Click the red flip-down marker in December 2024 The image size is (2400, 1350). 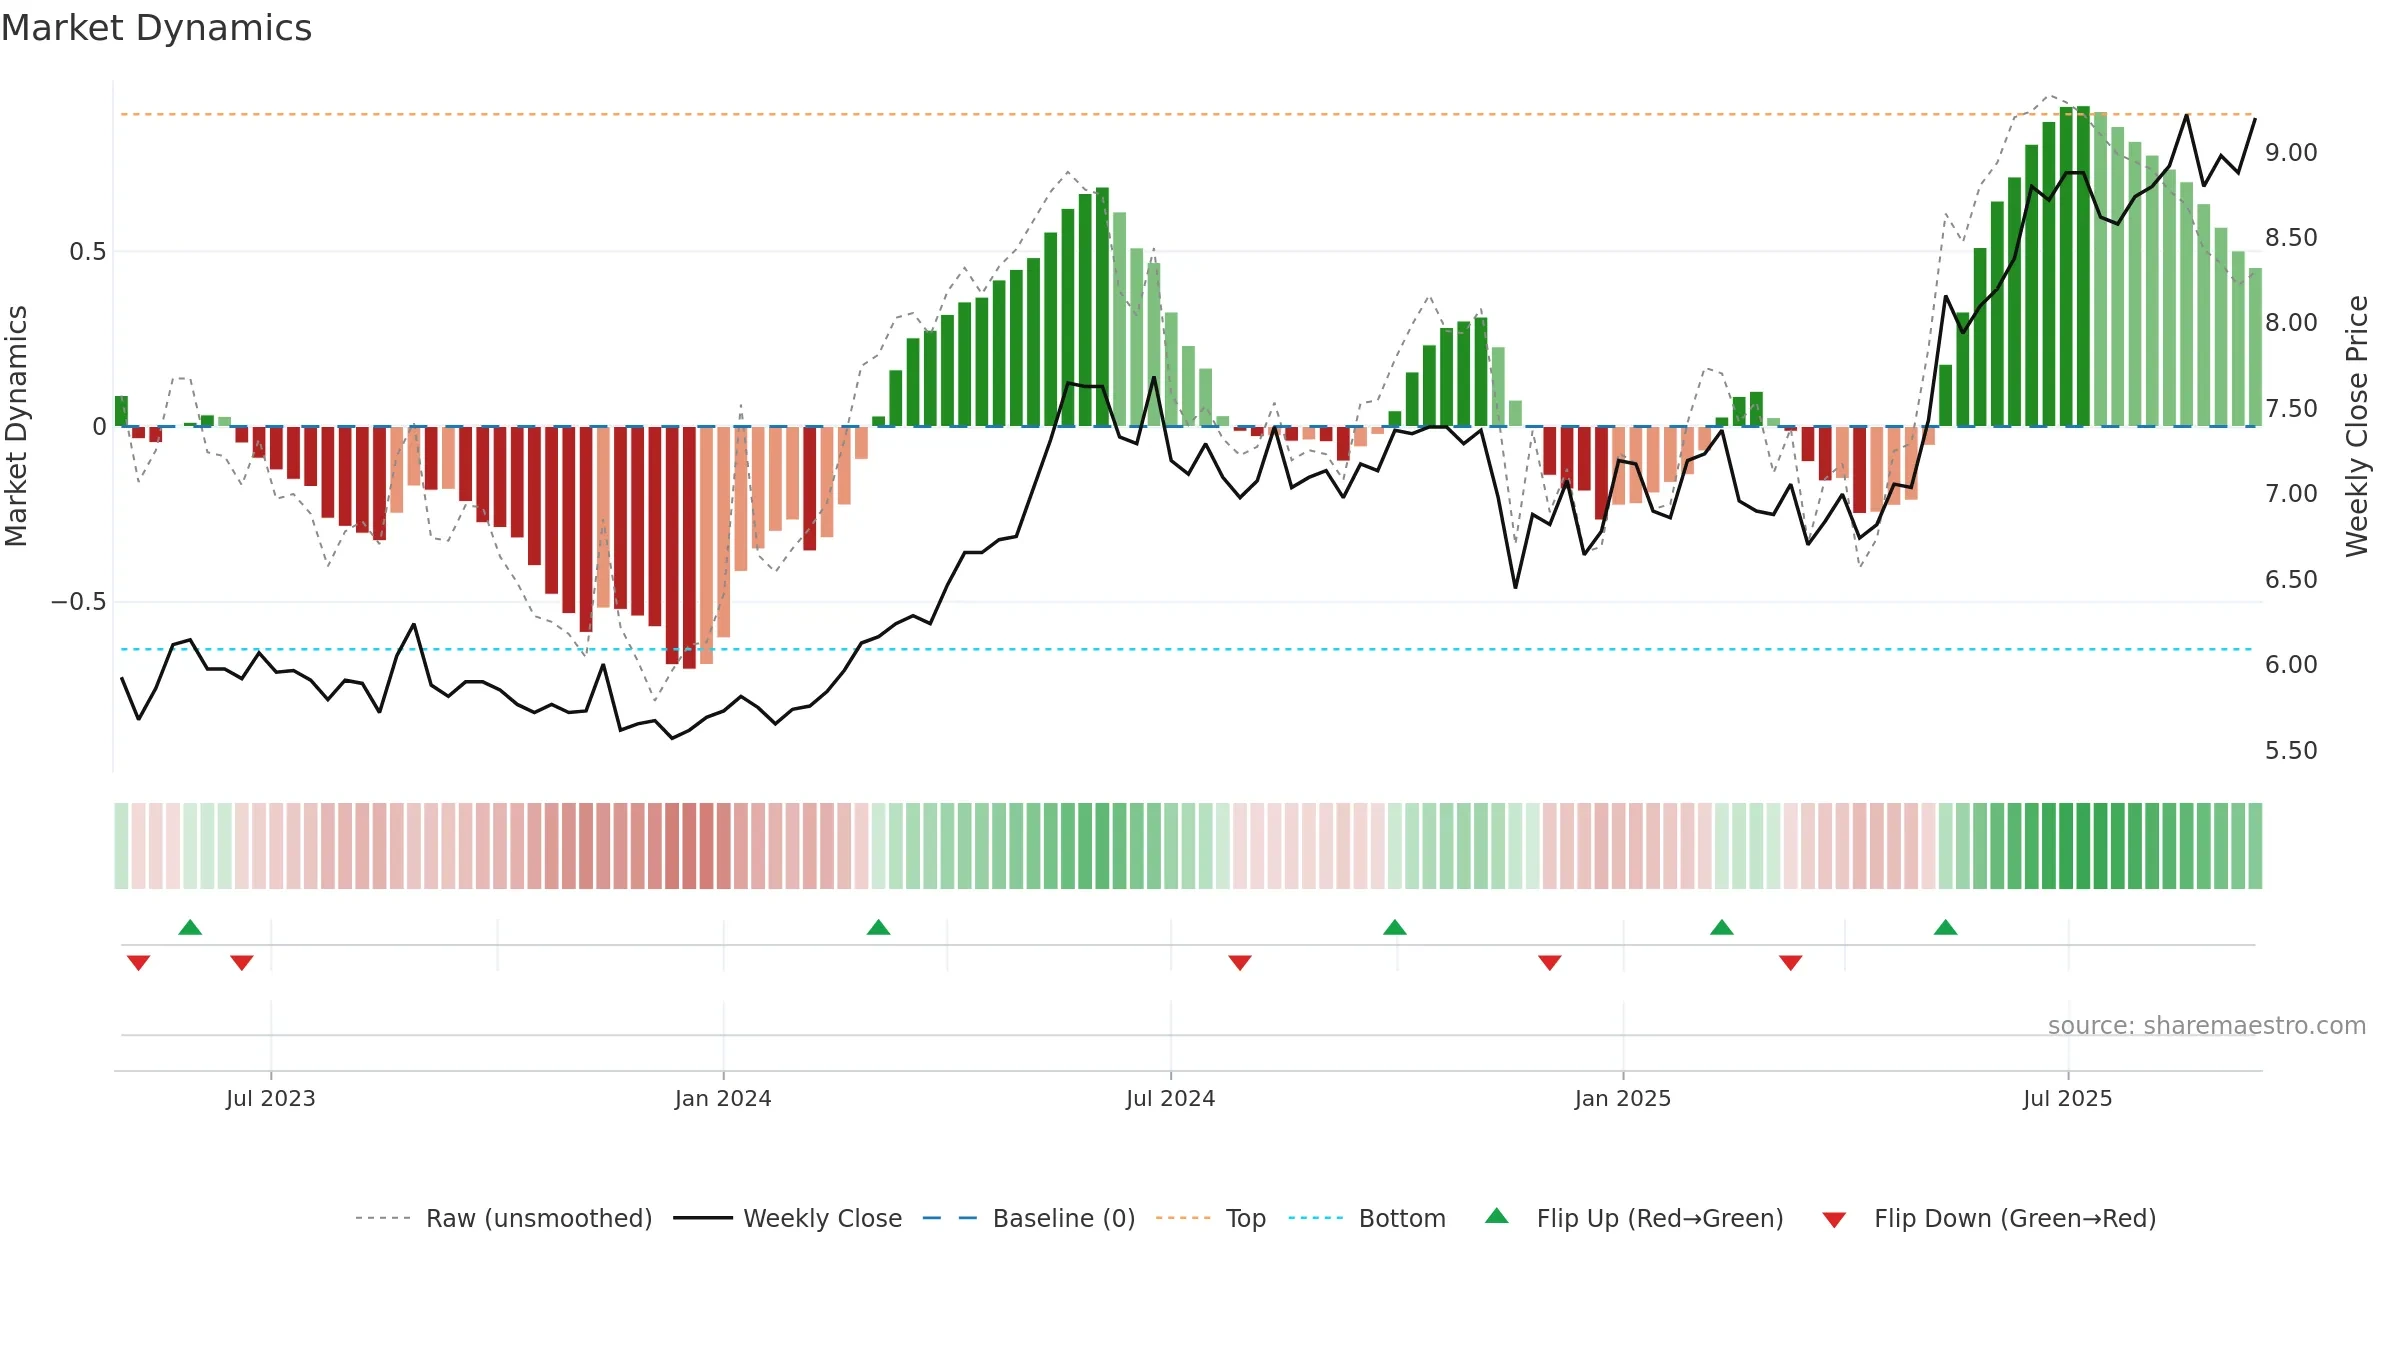click(x=1550, y=963)
